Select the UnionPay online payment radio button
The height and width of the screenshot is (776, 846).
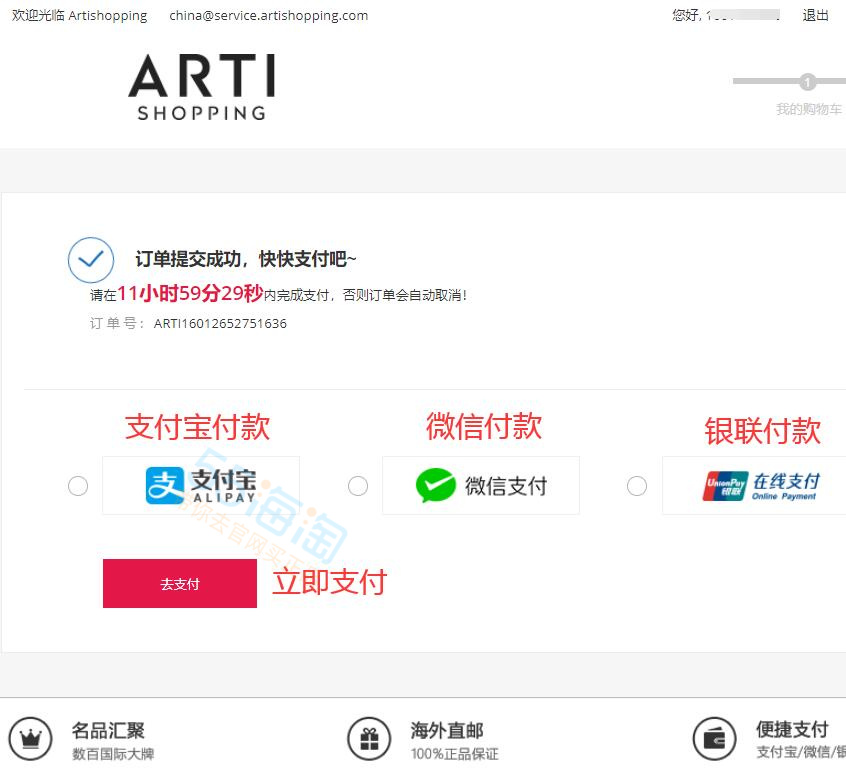pyautogui.click(x=637, y=486)
